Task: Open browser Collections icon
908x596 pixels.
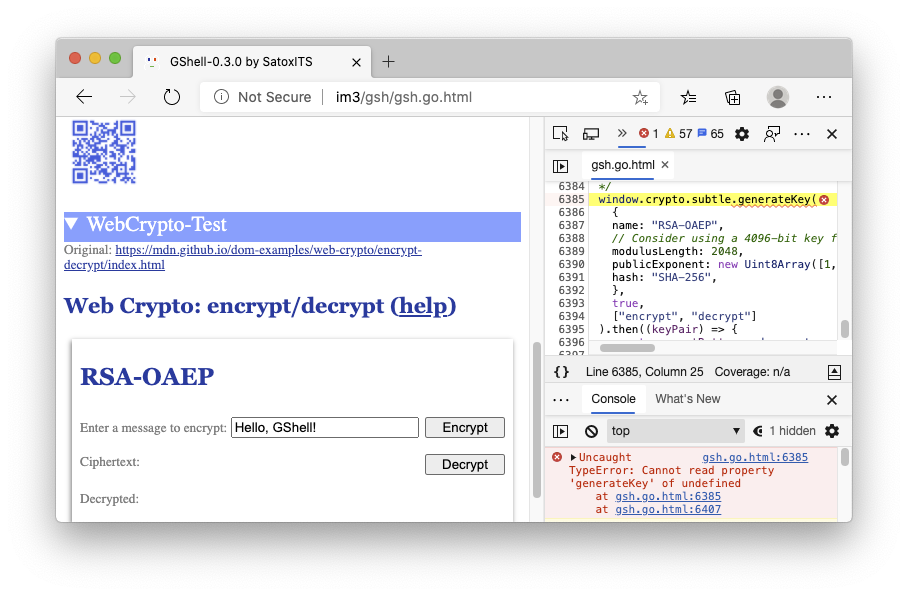Action: coord(733,97)
